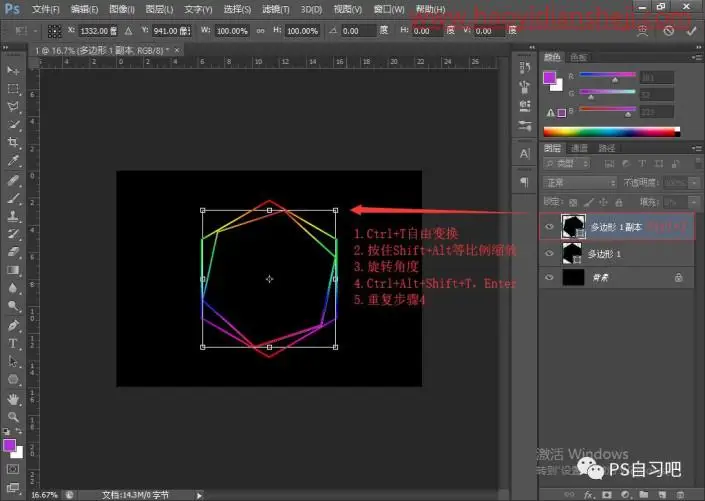The width and height of the screenshot is (705, 501).
Task: Toggle lock layer position
Action: (x=603, y=202)
